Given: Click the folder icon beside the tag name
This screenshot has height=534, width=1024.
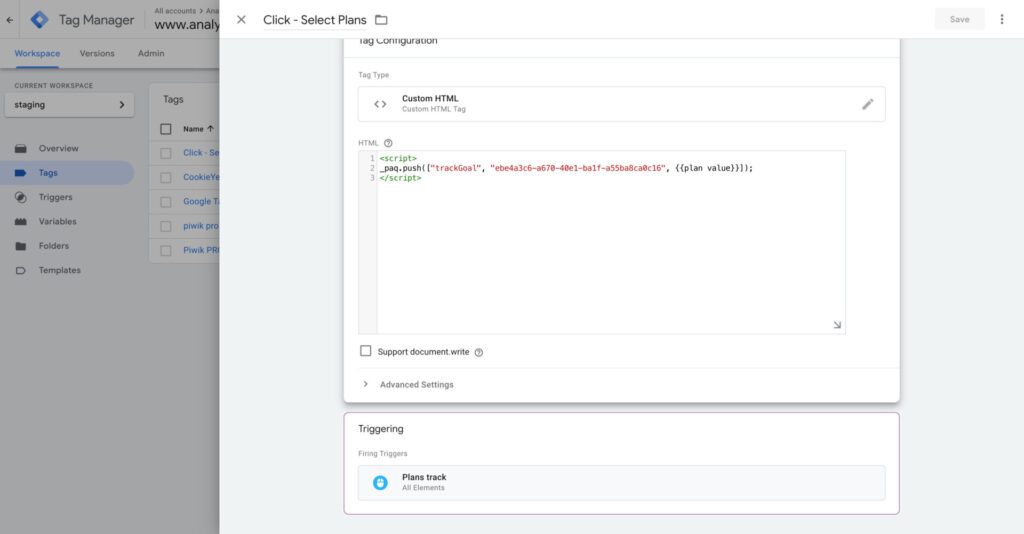Looking at the screenshot, I should [x=381, y=20].
